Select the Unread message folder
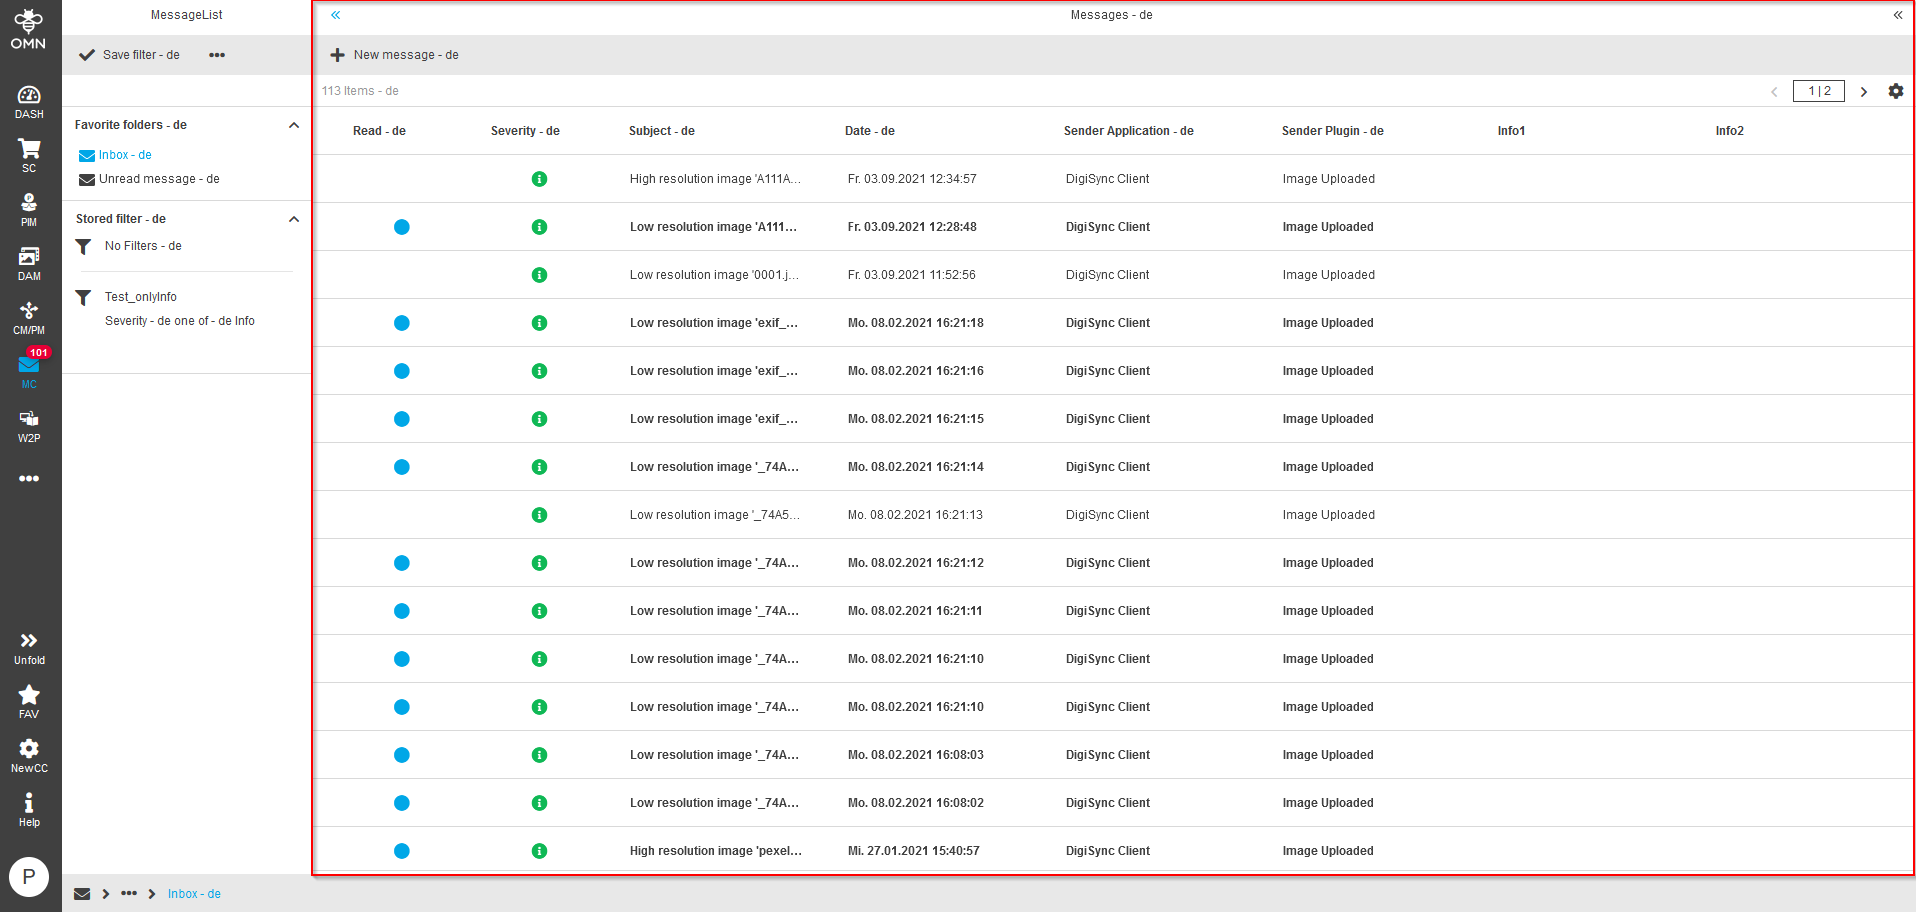The image size is (1916, 912). click(x=158, y=179)
